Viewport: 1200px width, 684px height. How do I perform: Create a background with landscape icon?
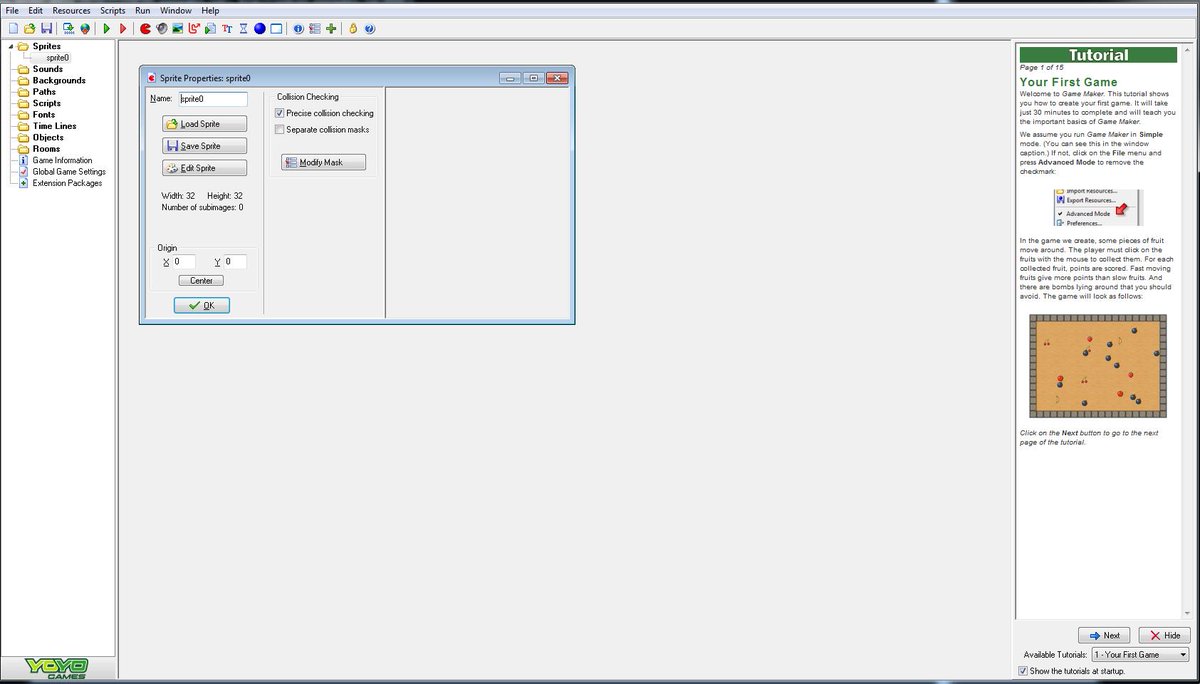click(178, 29)
